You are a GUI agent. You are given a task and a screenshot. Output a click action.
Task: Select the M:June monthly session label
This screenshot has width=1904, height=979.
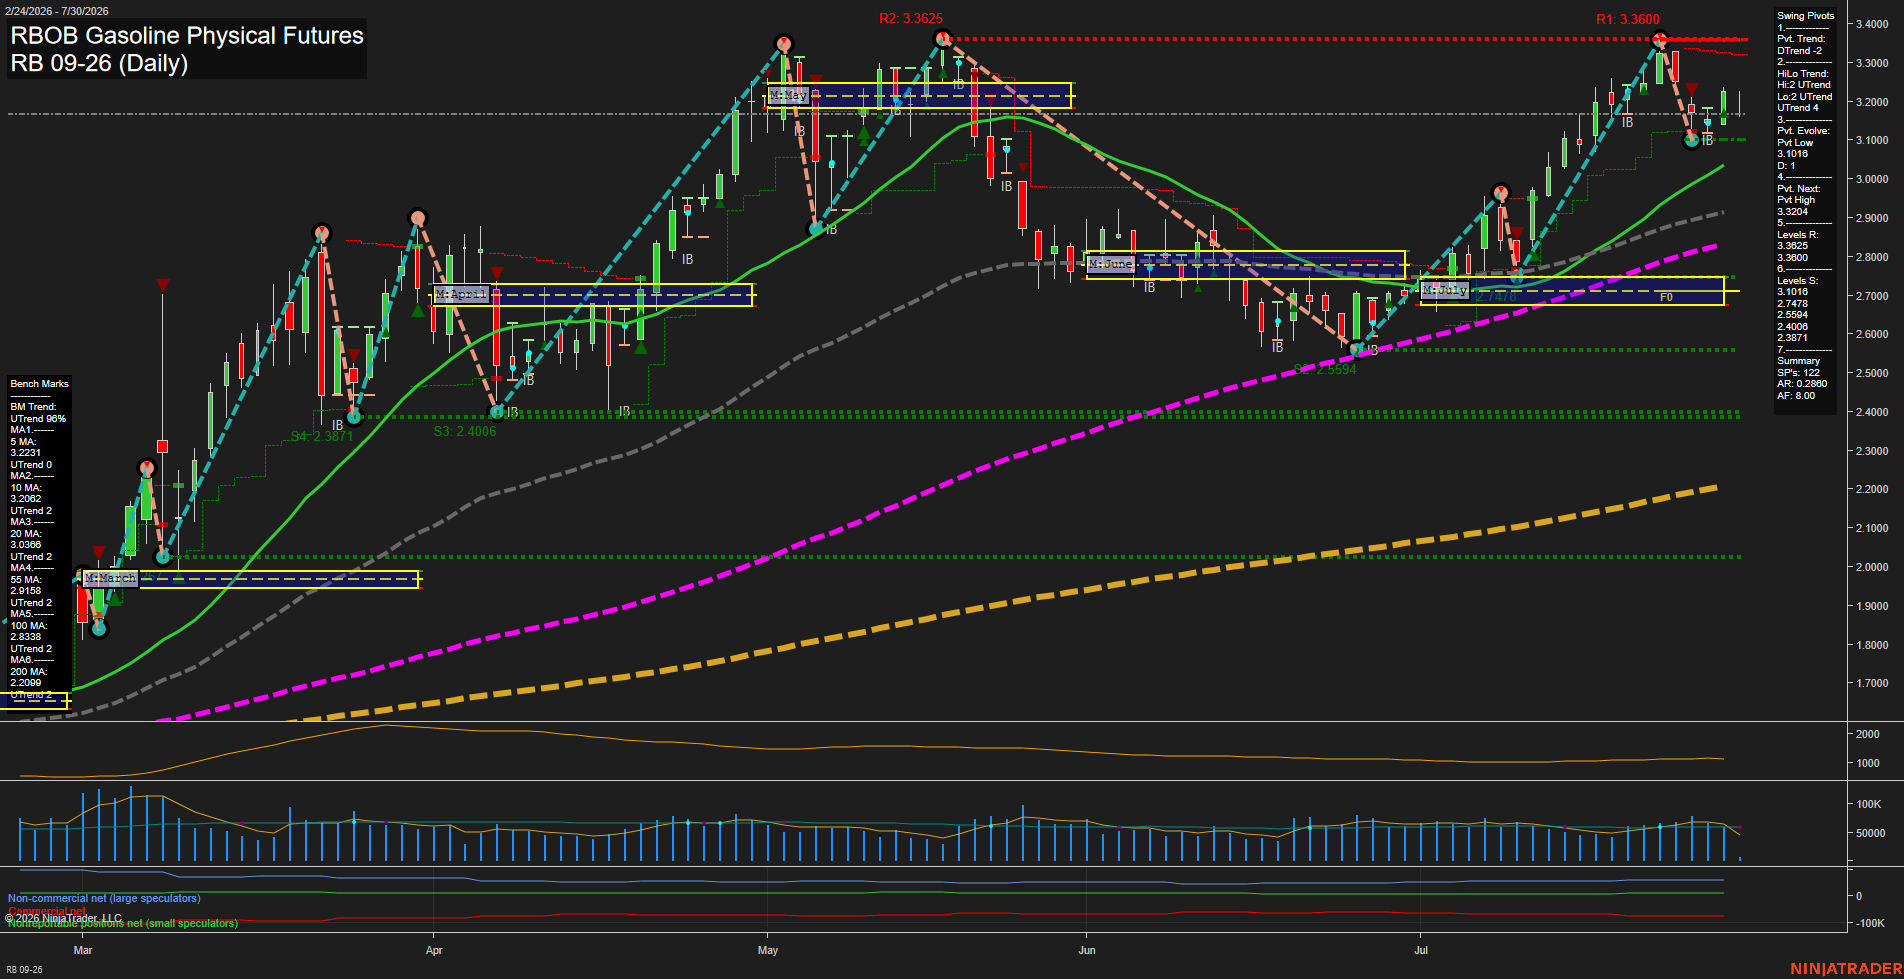click(1111, 264)
